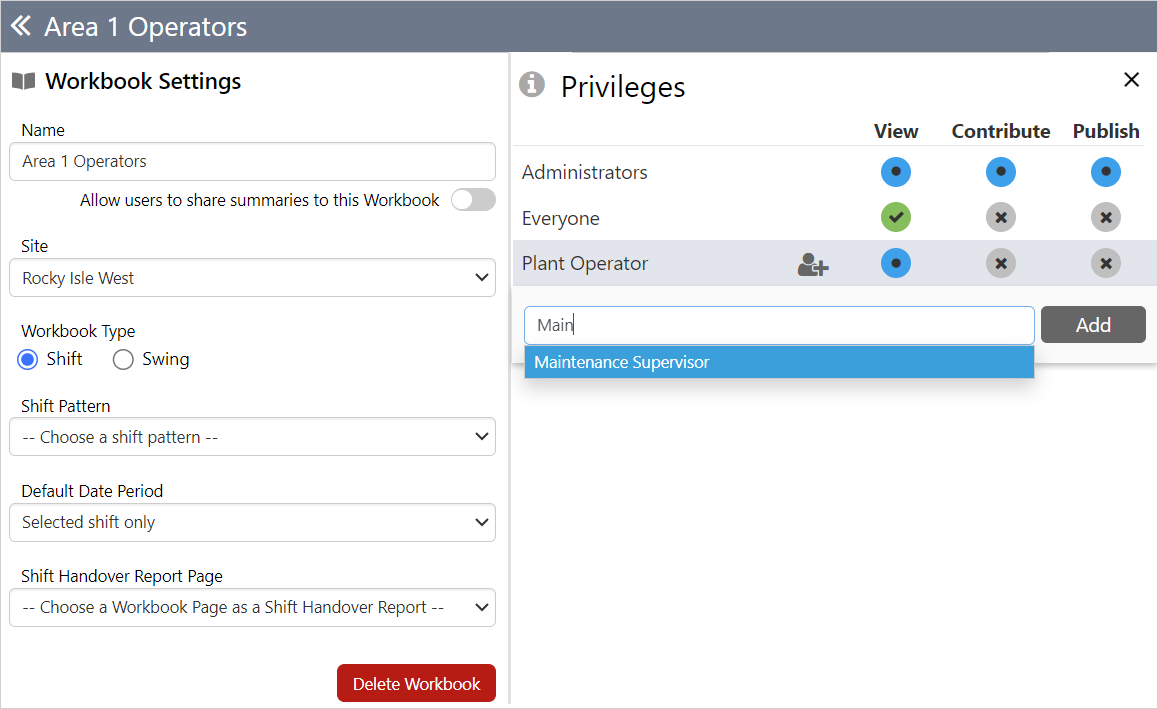Open the Shift Handover Report Page dropdown

[252, 607]
